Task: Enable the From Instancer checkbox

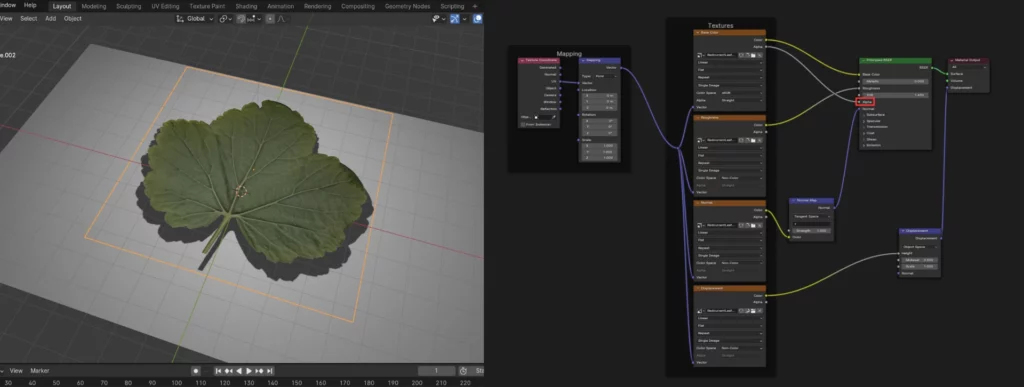Action: coord(523,125)
